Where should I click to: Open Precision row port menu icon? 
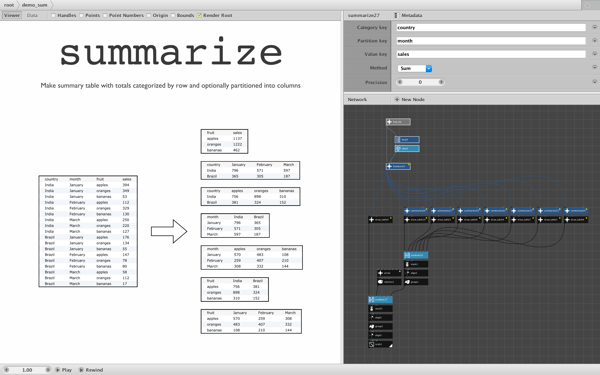tap(595, 82)
